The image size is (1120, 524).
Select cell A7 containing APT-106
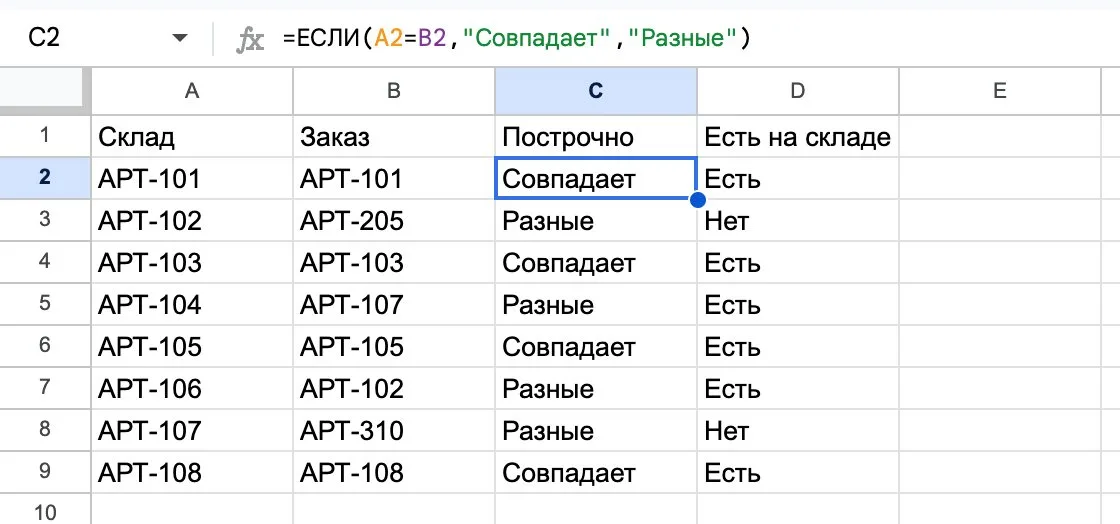(x=192, y=388)
